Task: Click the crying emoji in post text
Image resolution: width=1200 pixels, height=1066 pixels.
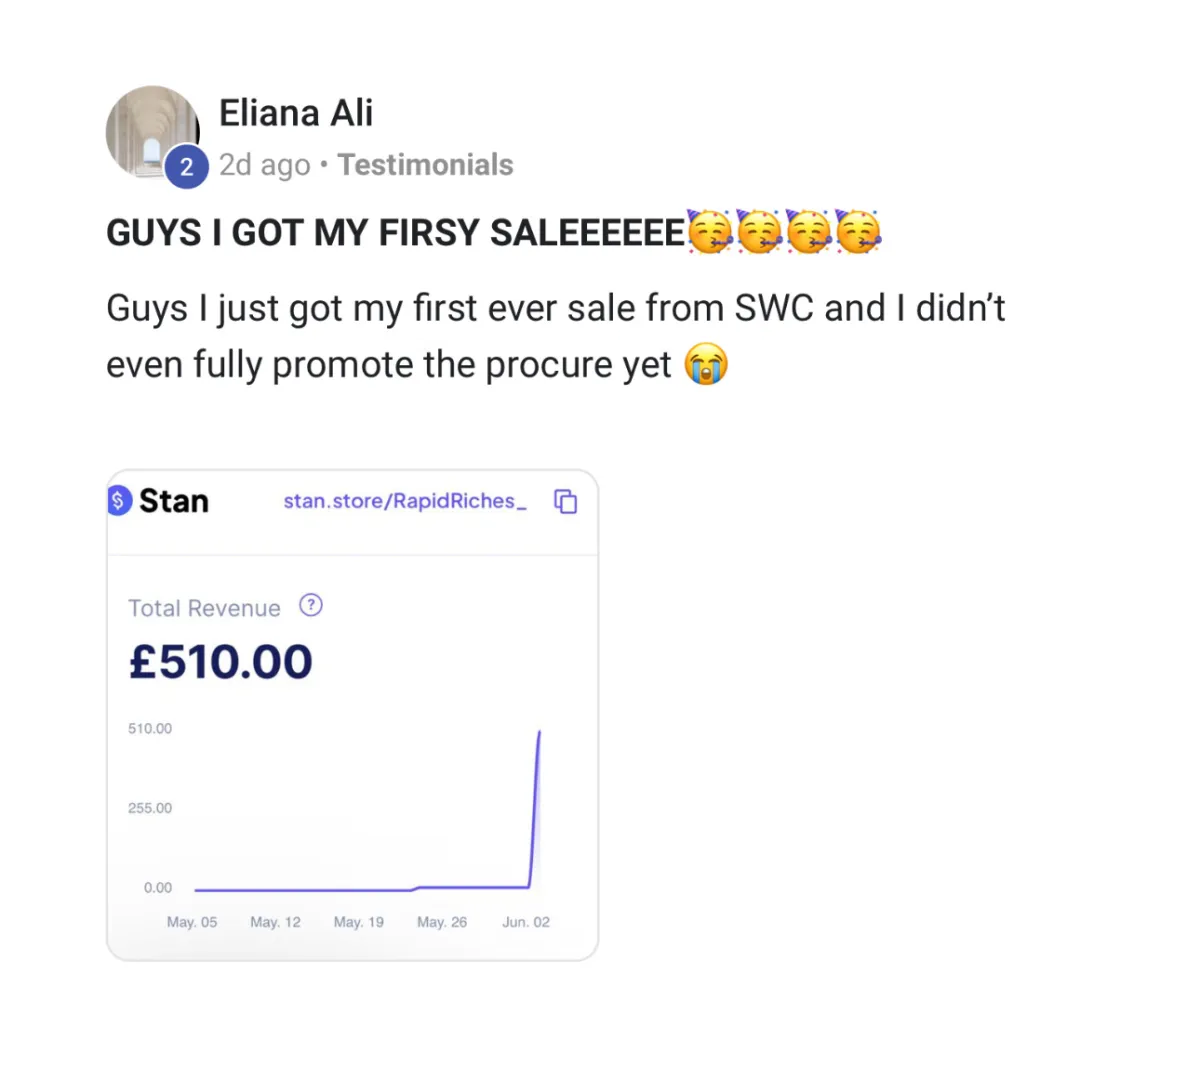Action: pos(706,364)
